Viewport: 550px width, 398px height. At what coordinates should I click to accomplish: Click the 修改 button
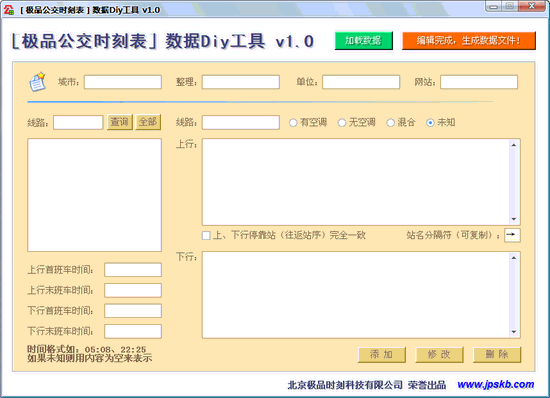click(439, 355)
